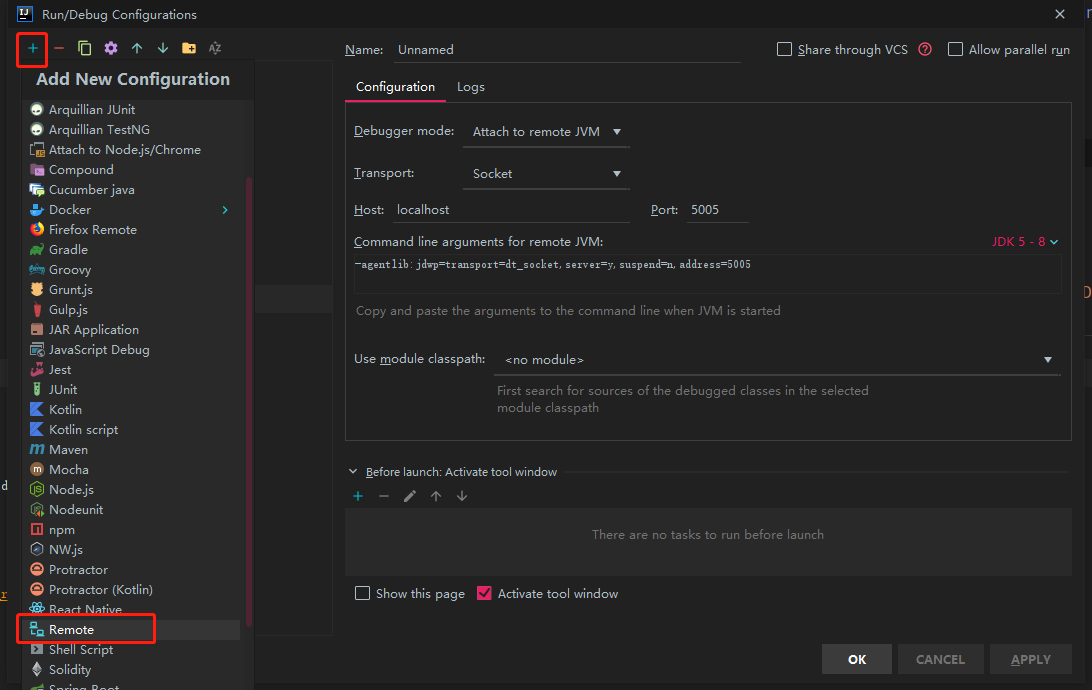1092x690 pixels.
Task: Tick the Show this page checkbox
Action: click(x=362, y=593)
